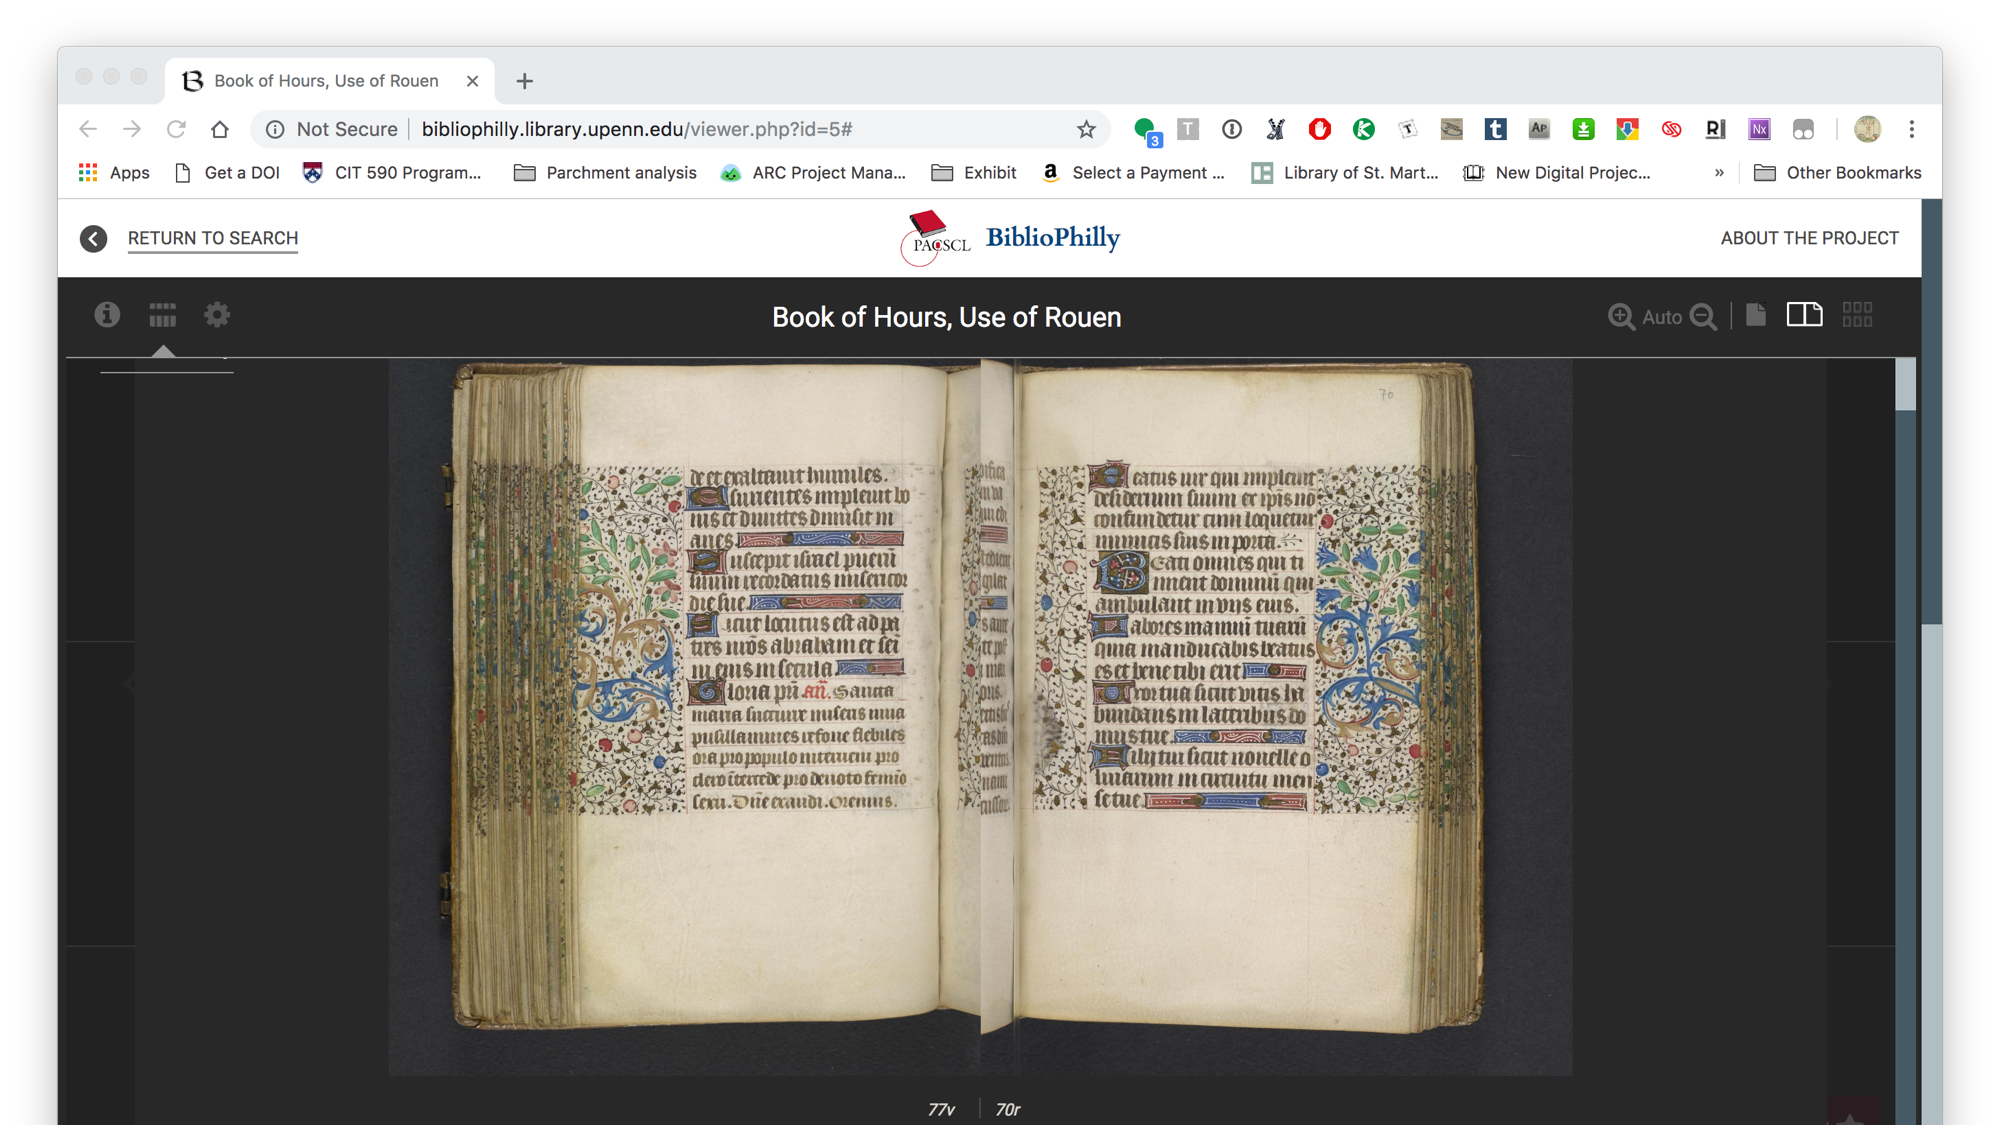Open the manuscript info panel icon
Image resolution: width=1999 pixels, height=1125 pixels.
click(107, 315)
